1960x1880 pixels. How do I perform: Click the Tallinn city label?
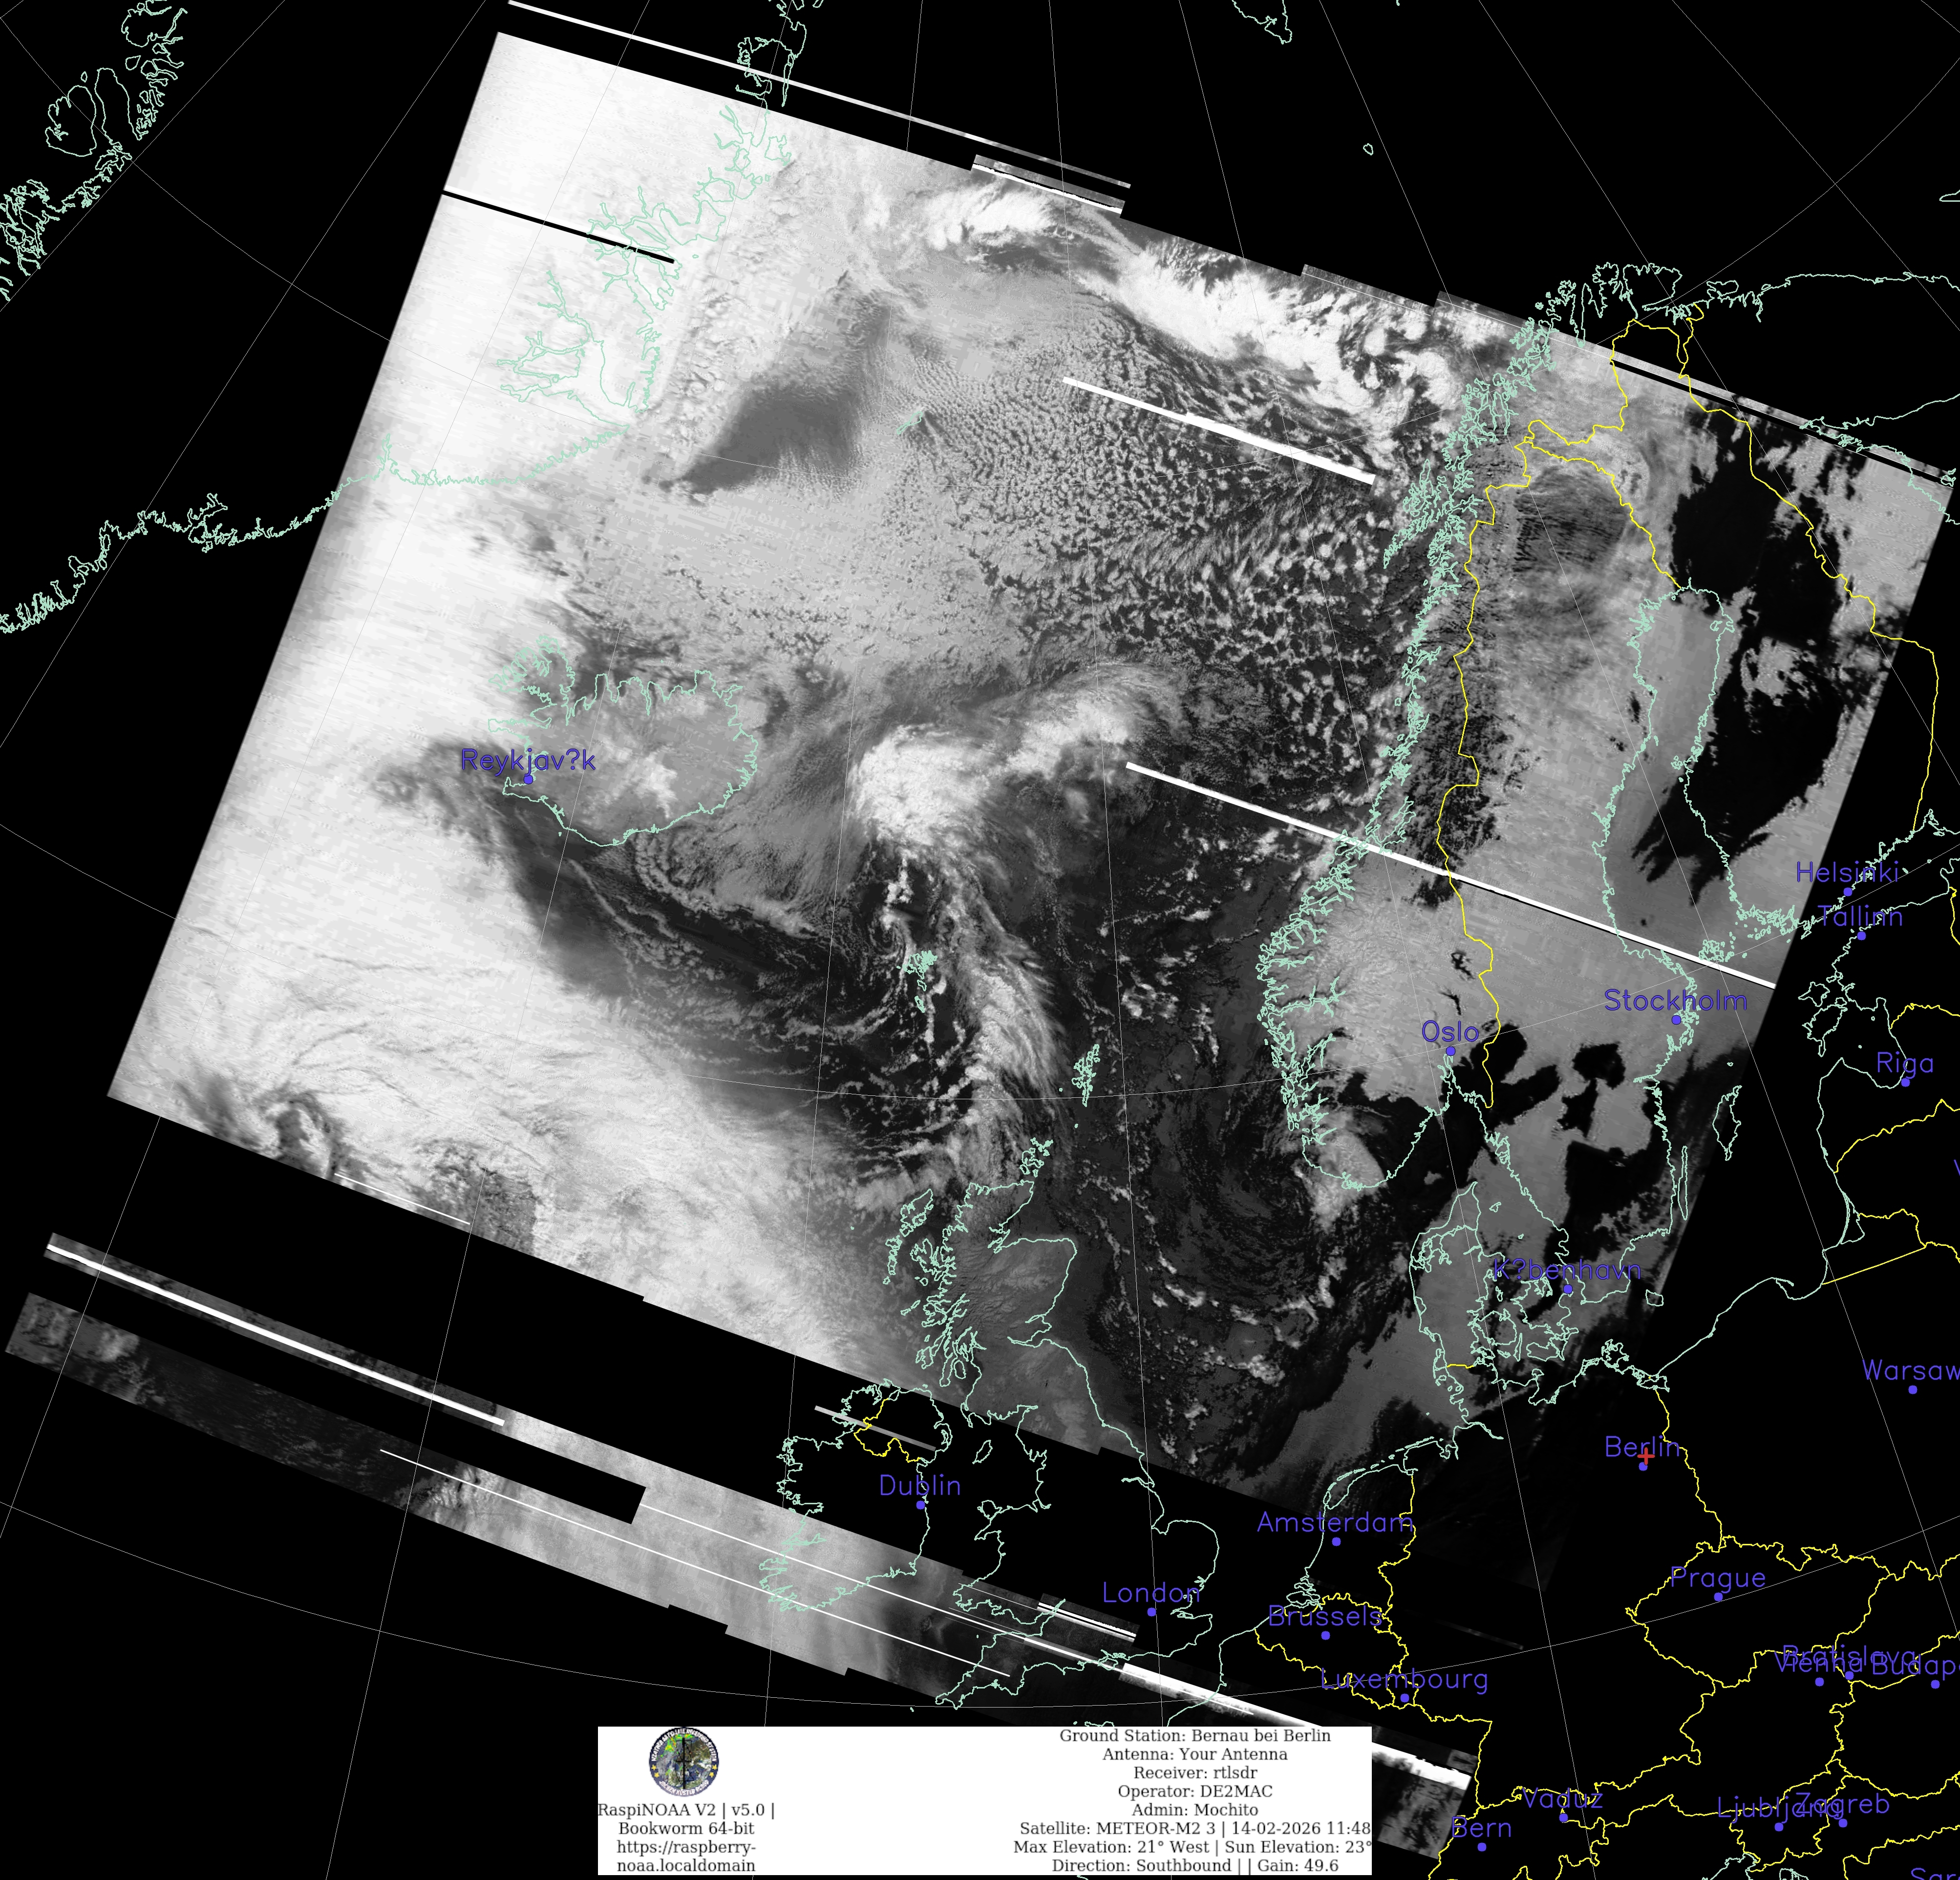click(1860, 916)
